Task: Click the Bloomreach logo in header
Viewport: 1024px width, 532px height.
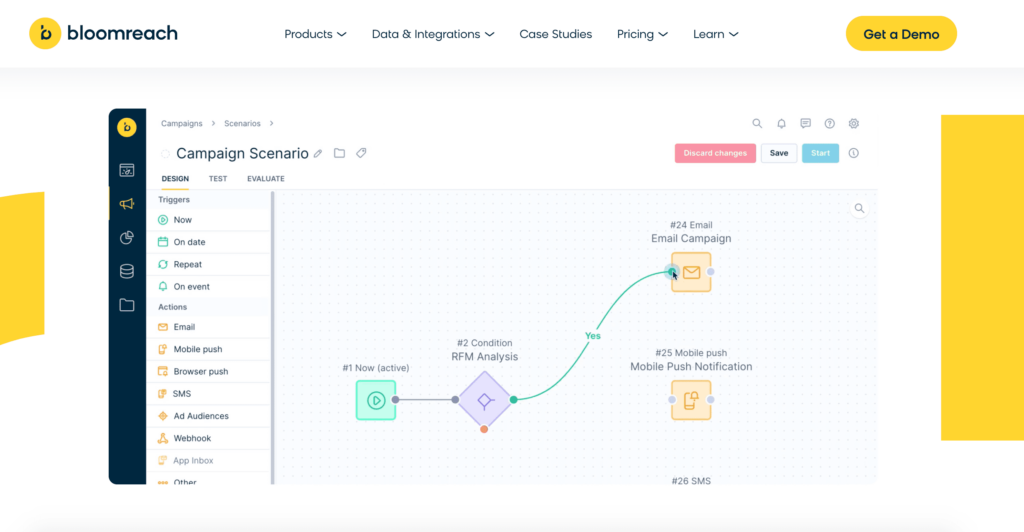Action: click(x=103, y=33)
